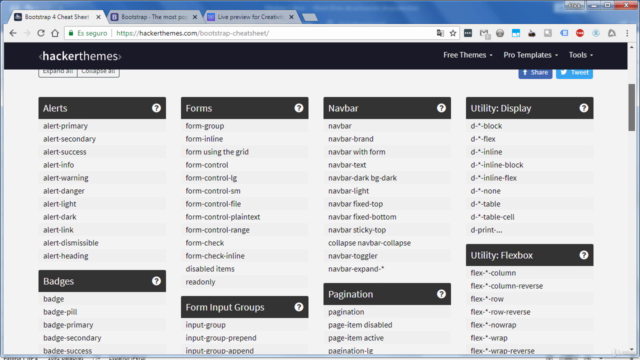Open the browser home page icon
This screenshot has width=640, height=360.
[x=55, y=33]
